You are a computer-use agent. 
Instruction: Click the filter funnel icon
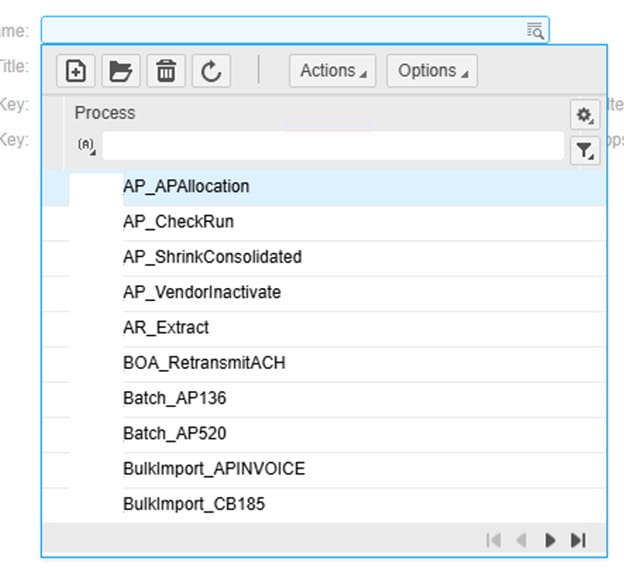pos(584,151)
